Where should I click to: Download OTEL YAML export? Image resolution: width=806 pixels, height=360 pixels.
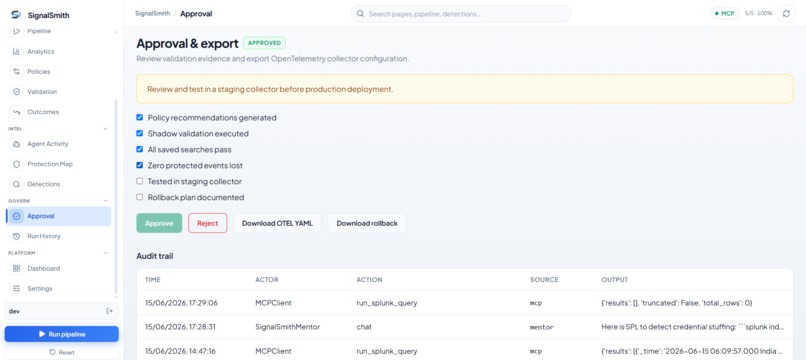[278, 223]
